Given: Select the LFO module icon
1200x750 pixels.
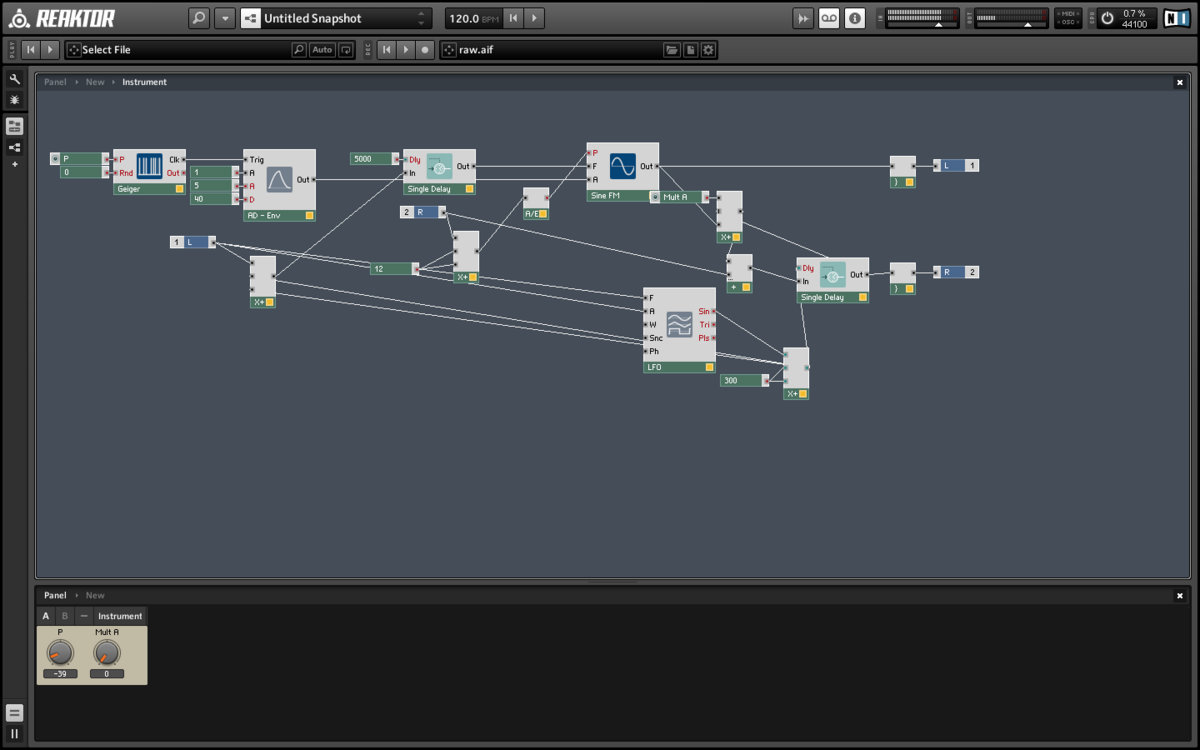Looking at the screenshot, I should pos(679,323).
